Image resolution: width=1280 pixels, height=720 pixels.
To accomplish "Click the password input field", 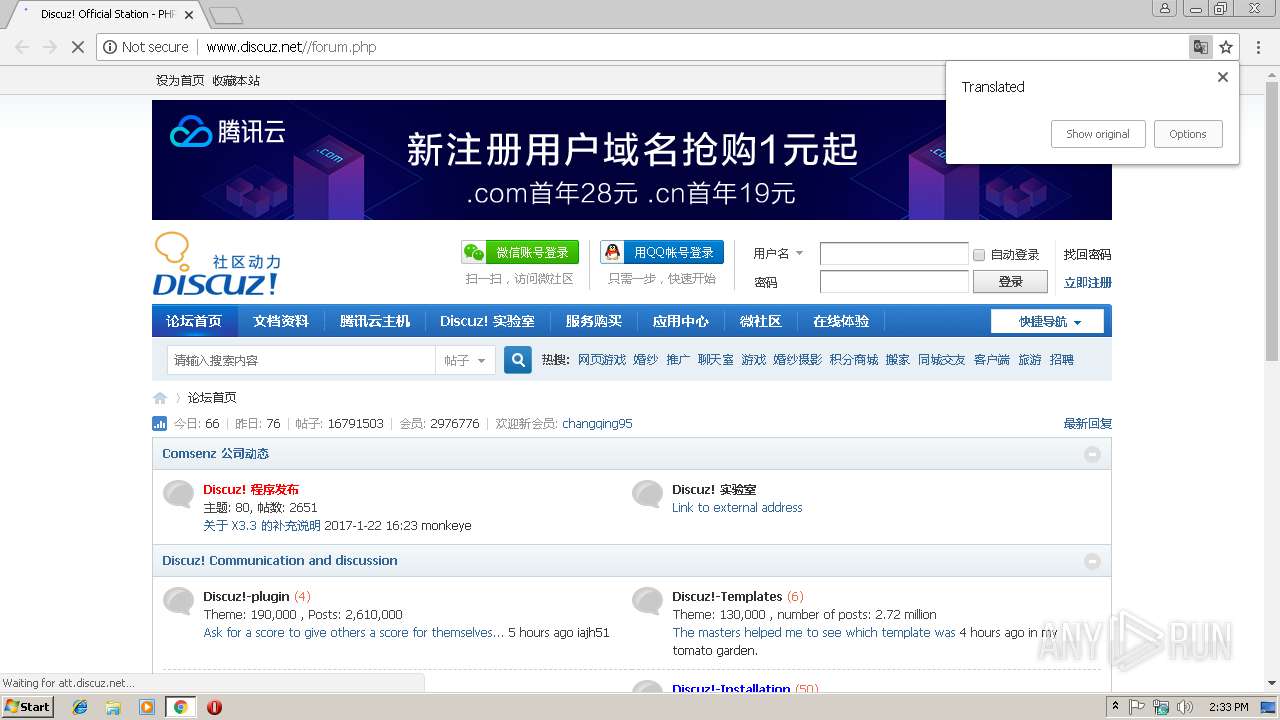I will point(894,282).
